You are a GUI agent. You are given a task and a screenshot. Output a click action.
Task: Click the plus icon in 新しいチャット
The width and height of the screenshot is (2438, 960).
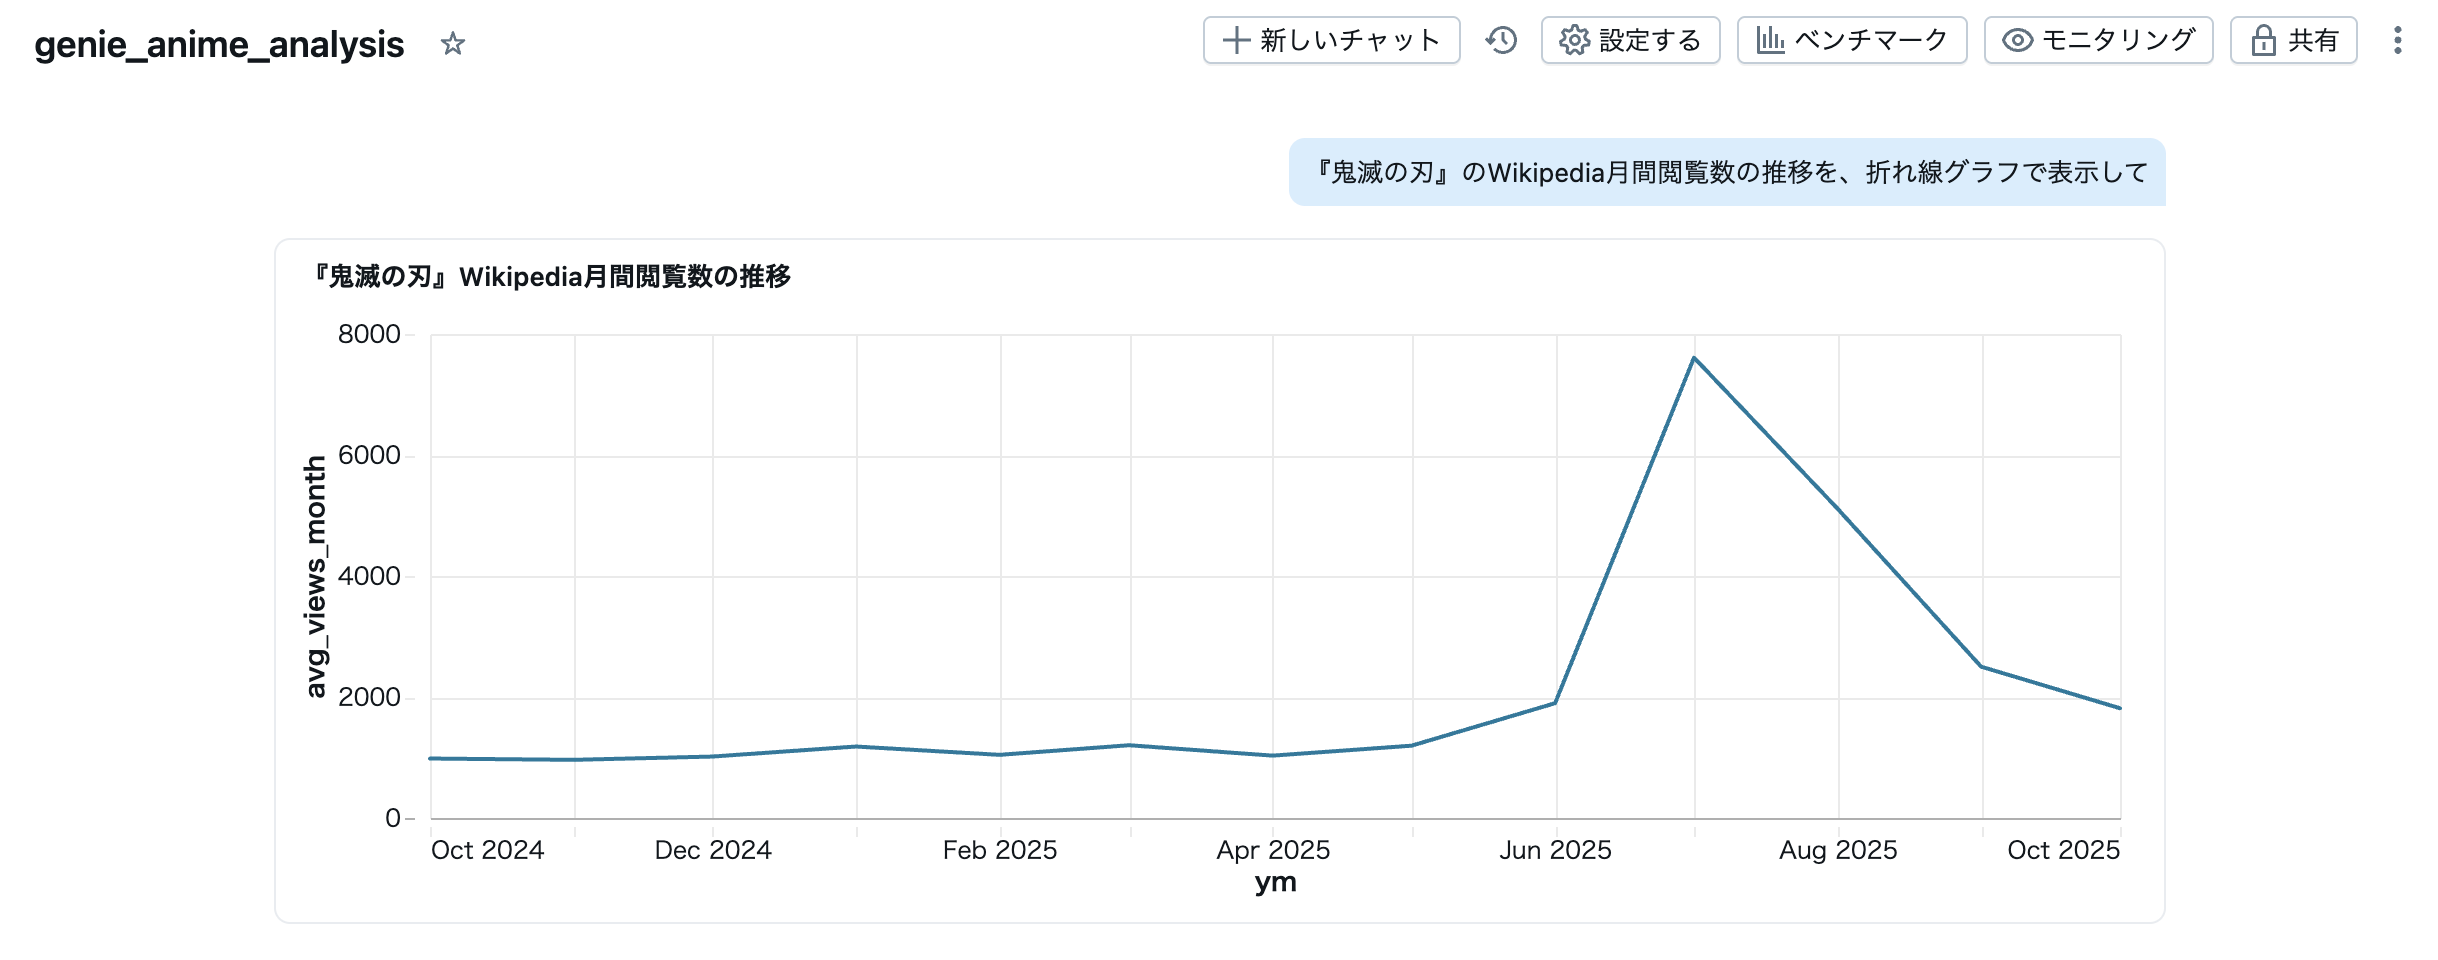point(1237,40)
